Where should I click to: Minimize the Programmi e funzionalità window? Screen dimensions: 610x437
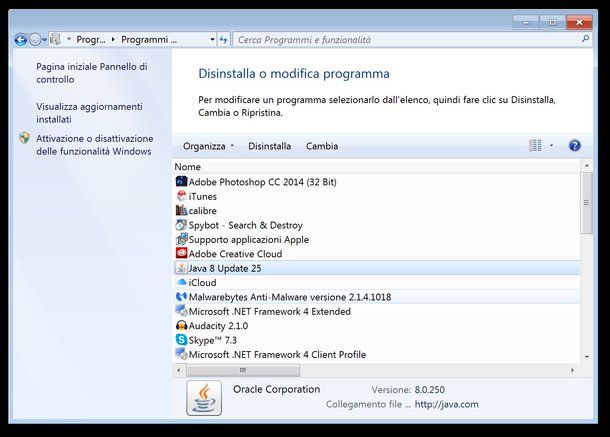coord(526,22)
